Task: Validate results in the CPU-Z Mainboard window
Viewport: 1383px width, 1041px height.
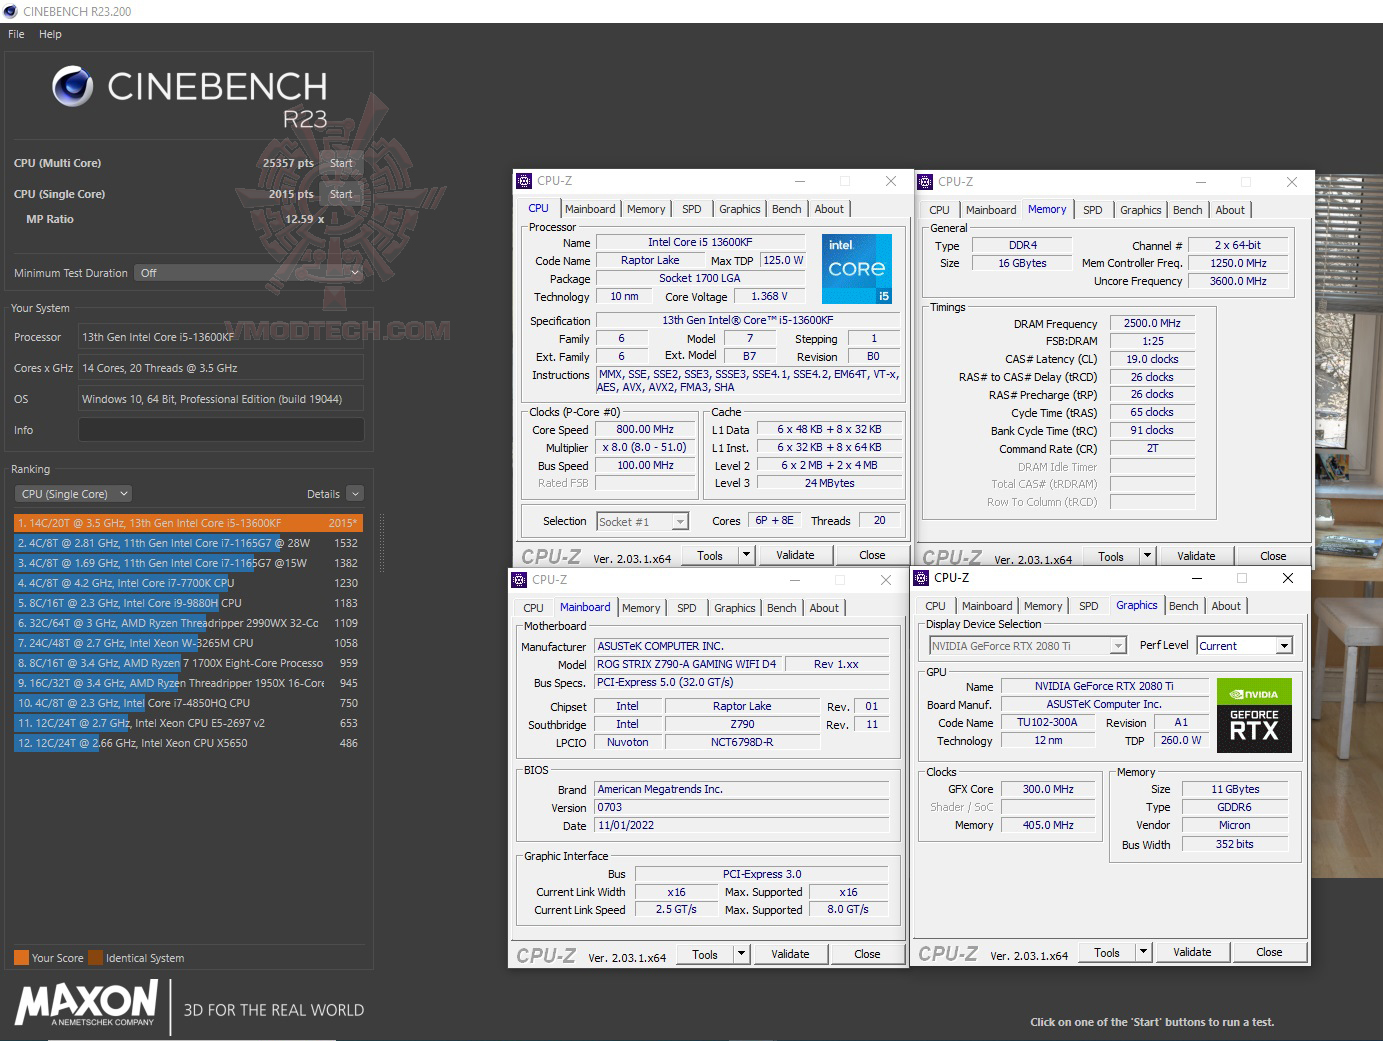Action: tap(790, 953)
